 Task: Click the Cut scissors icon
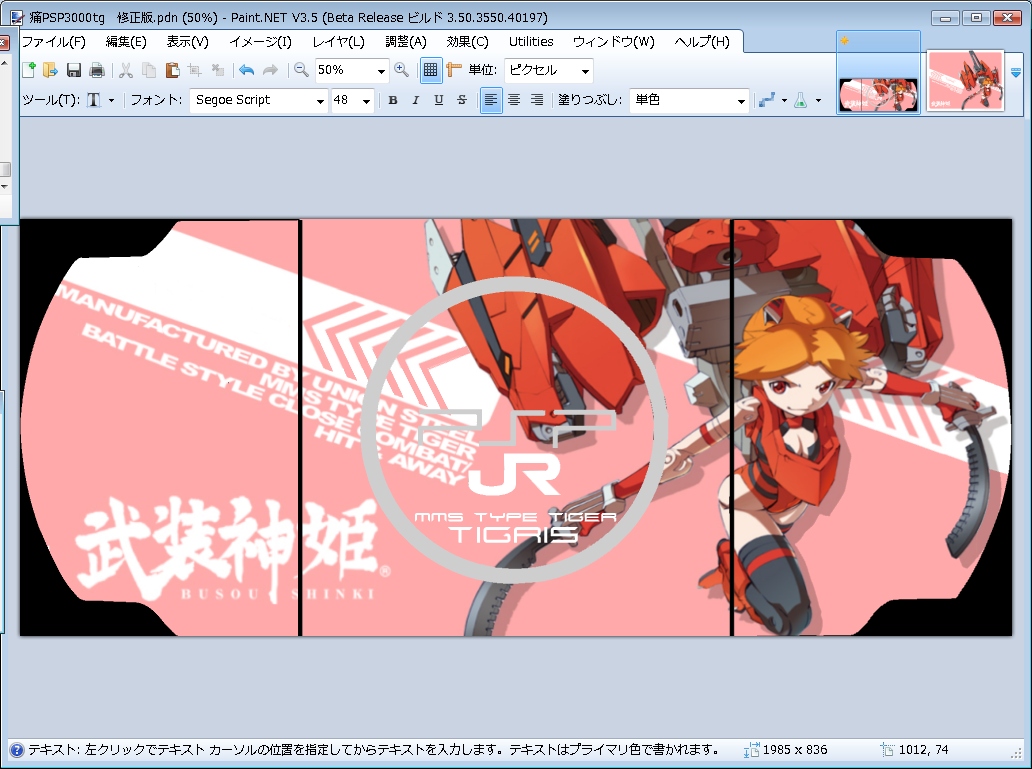point(126,70)
